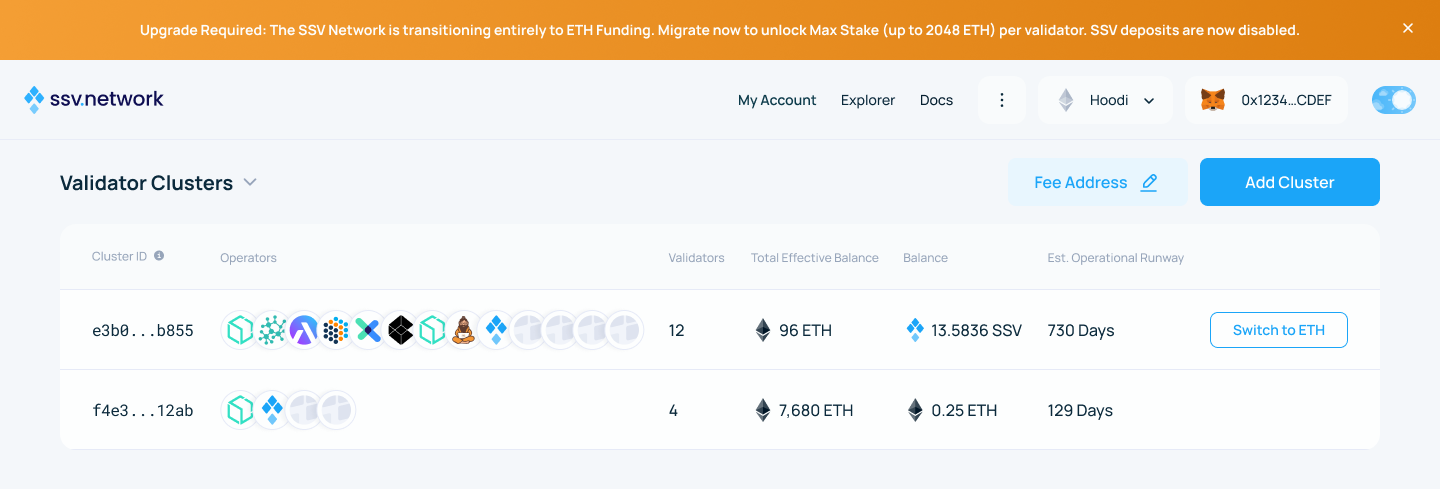Click the 0.25 ETH balance value
The height and width of the screenshot is (489, 1440).
(x=964, y=410)
